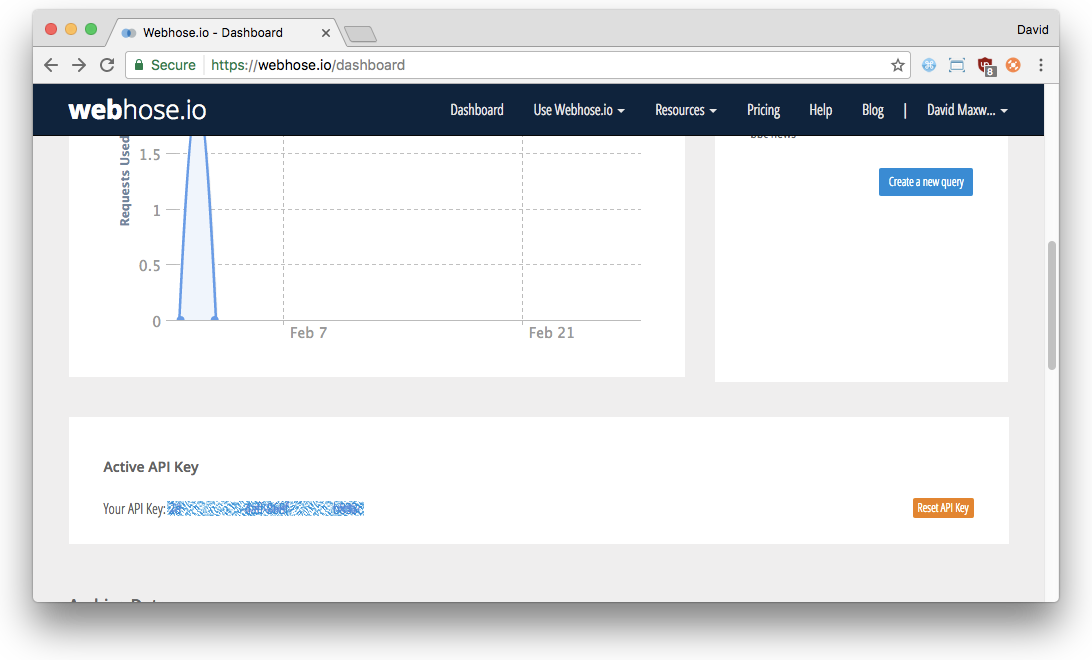
Task: Click the Feb 21 axis label
Action: tap(552, 333)
